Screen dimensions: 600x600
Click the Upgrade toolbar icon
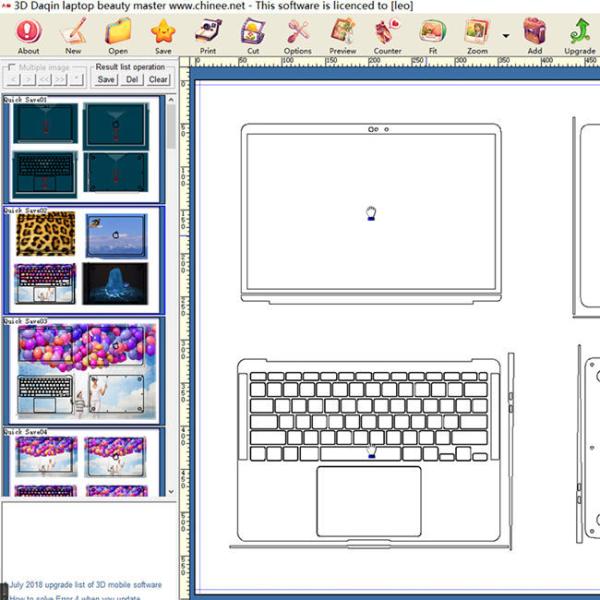(580, 34)
